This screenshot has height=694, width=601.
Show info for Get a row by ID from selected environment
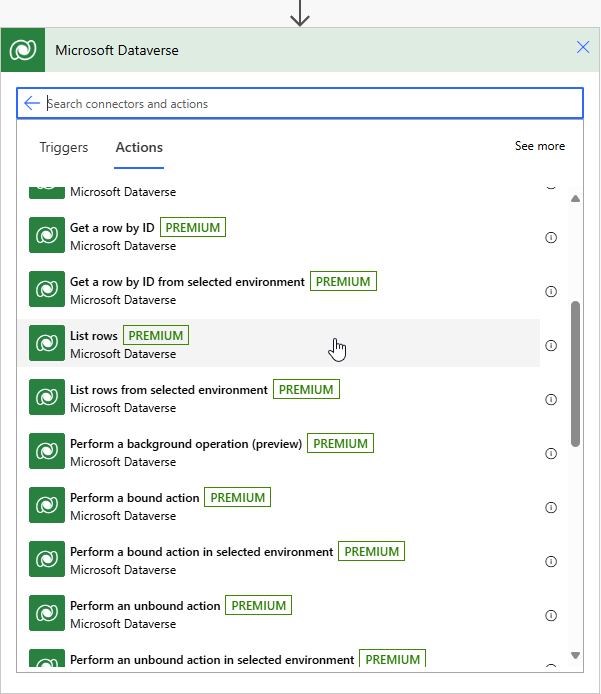pos(551,292)
